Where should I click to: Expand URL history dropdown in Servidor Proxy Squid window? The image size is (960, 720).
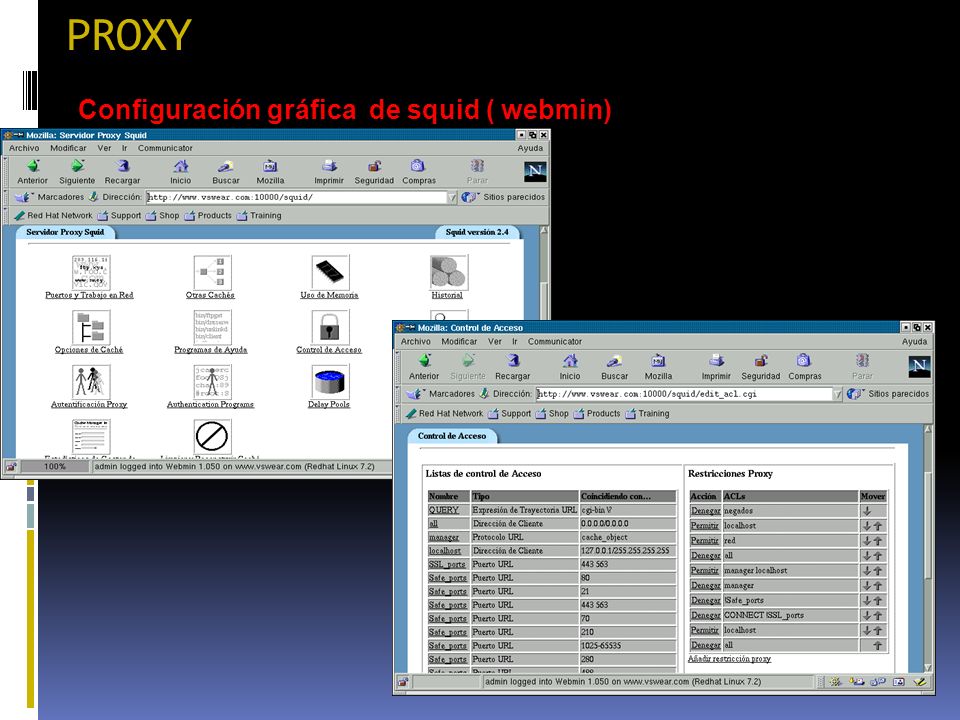pos(452,197)
